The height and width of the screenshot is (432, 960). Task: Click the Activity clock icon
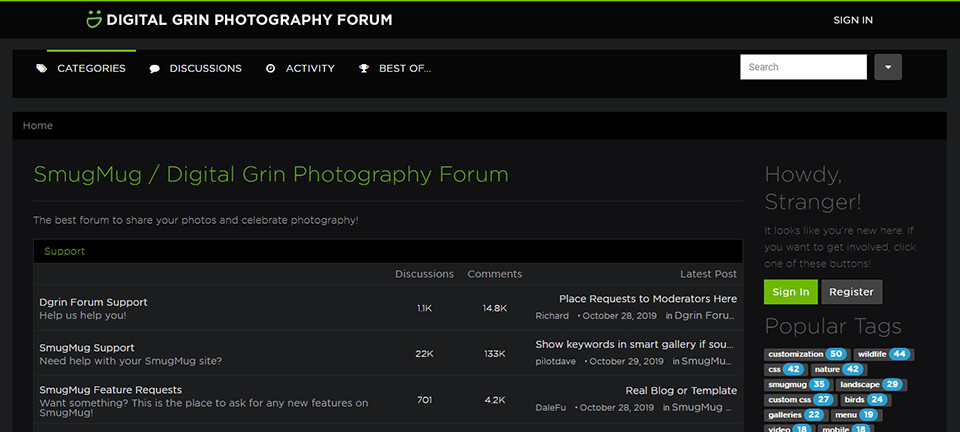pos(271,69)
